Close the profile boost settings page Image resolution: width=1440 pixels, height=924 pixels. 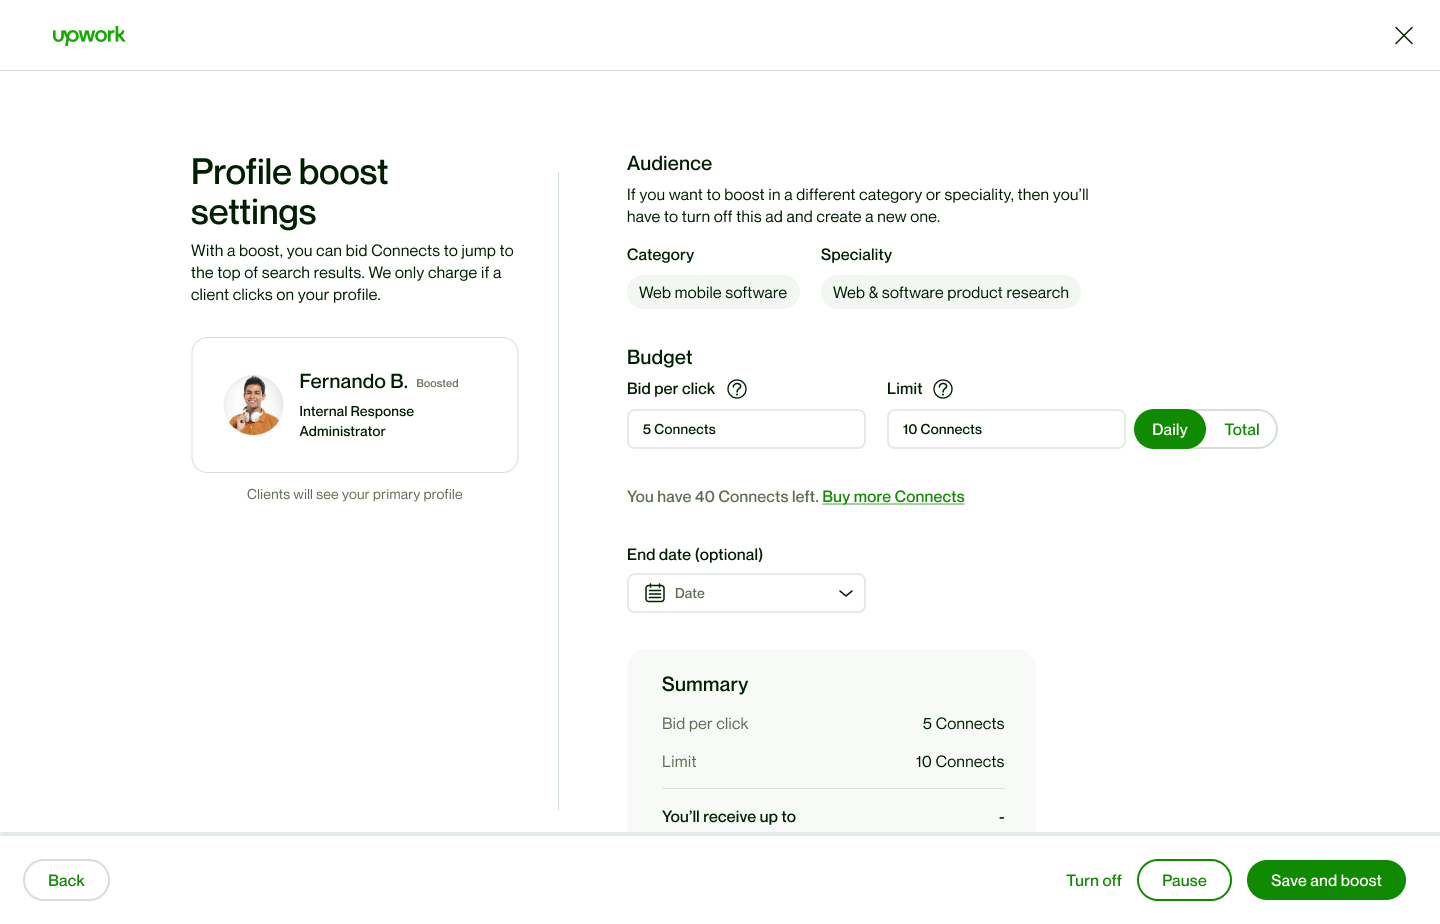coord(1403,36)
